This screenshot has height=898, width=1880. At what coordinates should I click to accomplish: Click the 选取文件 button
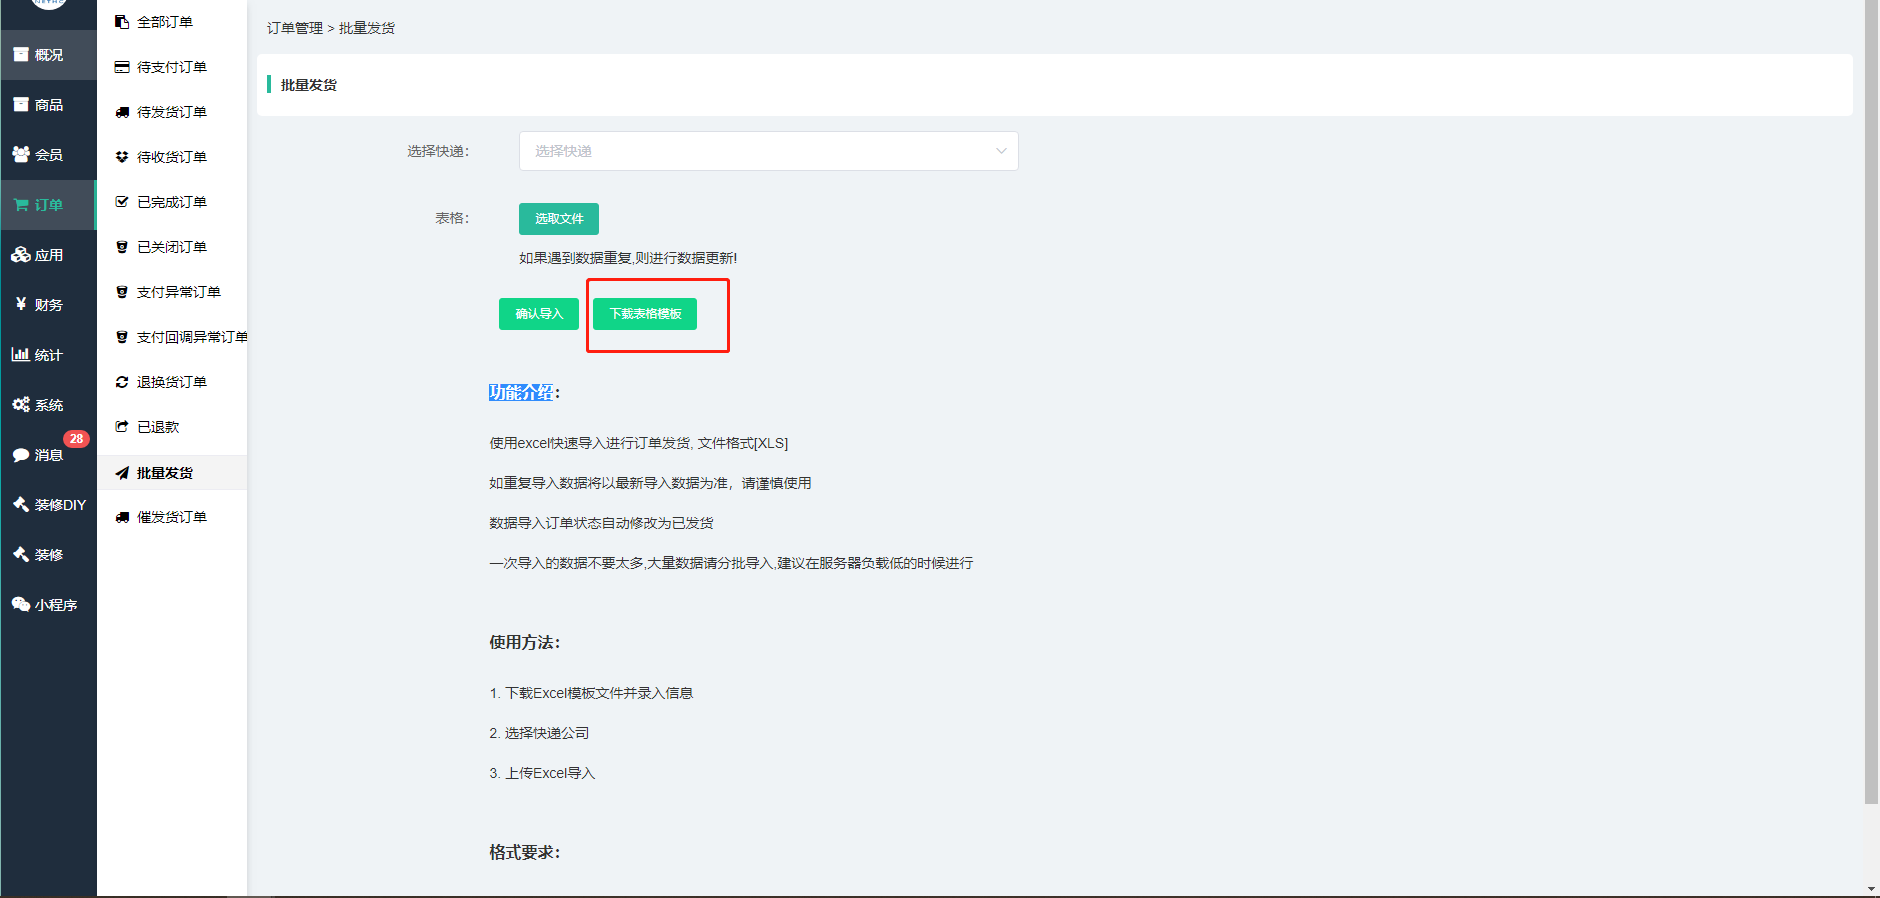coord(559,219)
